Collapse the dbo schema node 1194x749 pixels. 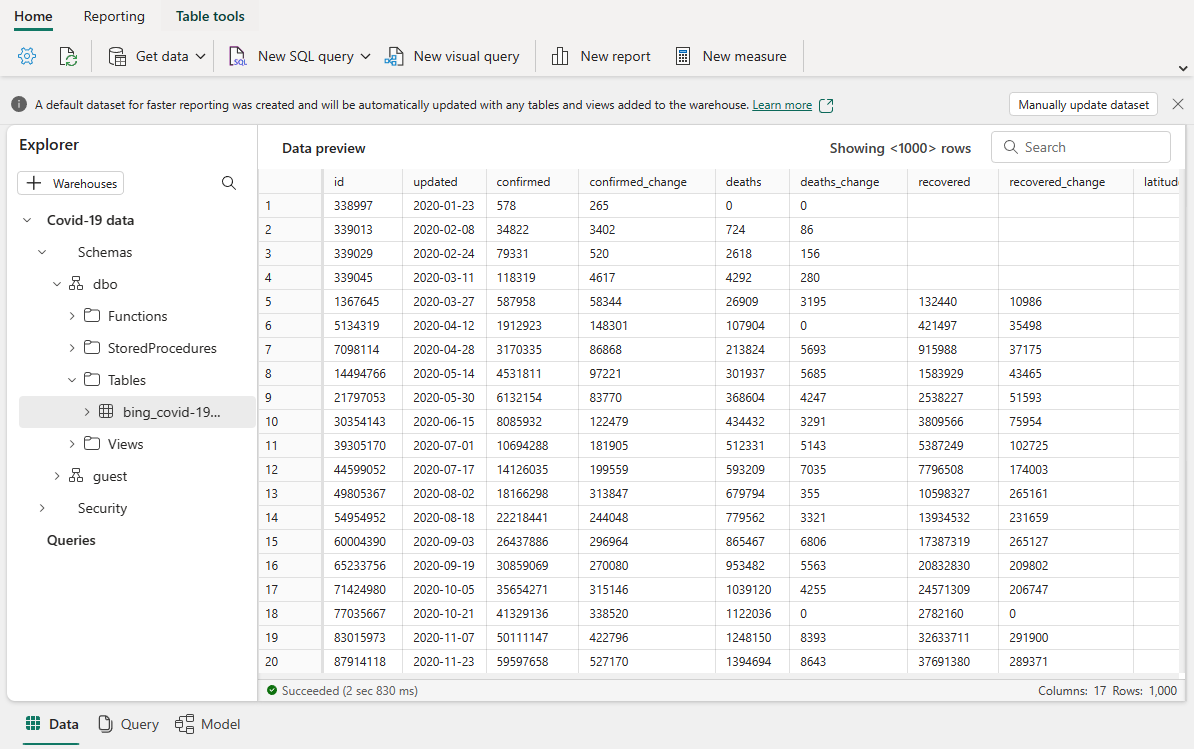click(x=57, y=284)
